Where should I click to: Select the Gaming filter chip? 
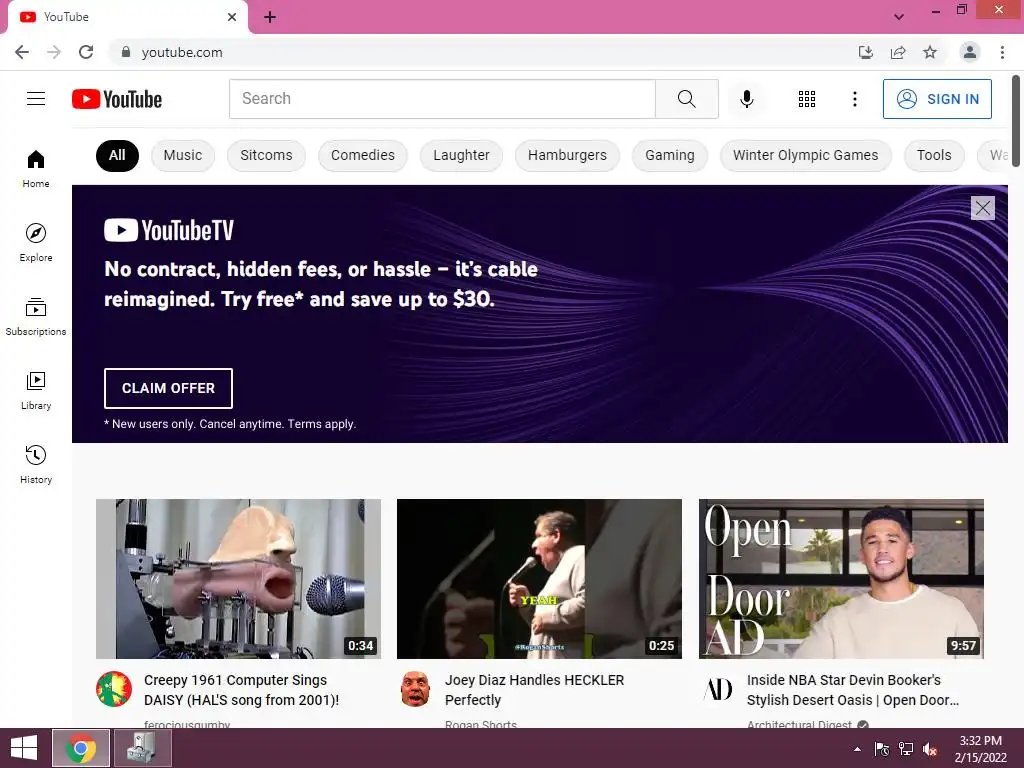click(669, 155)
